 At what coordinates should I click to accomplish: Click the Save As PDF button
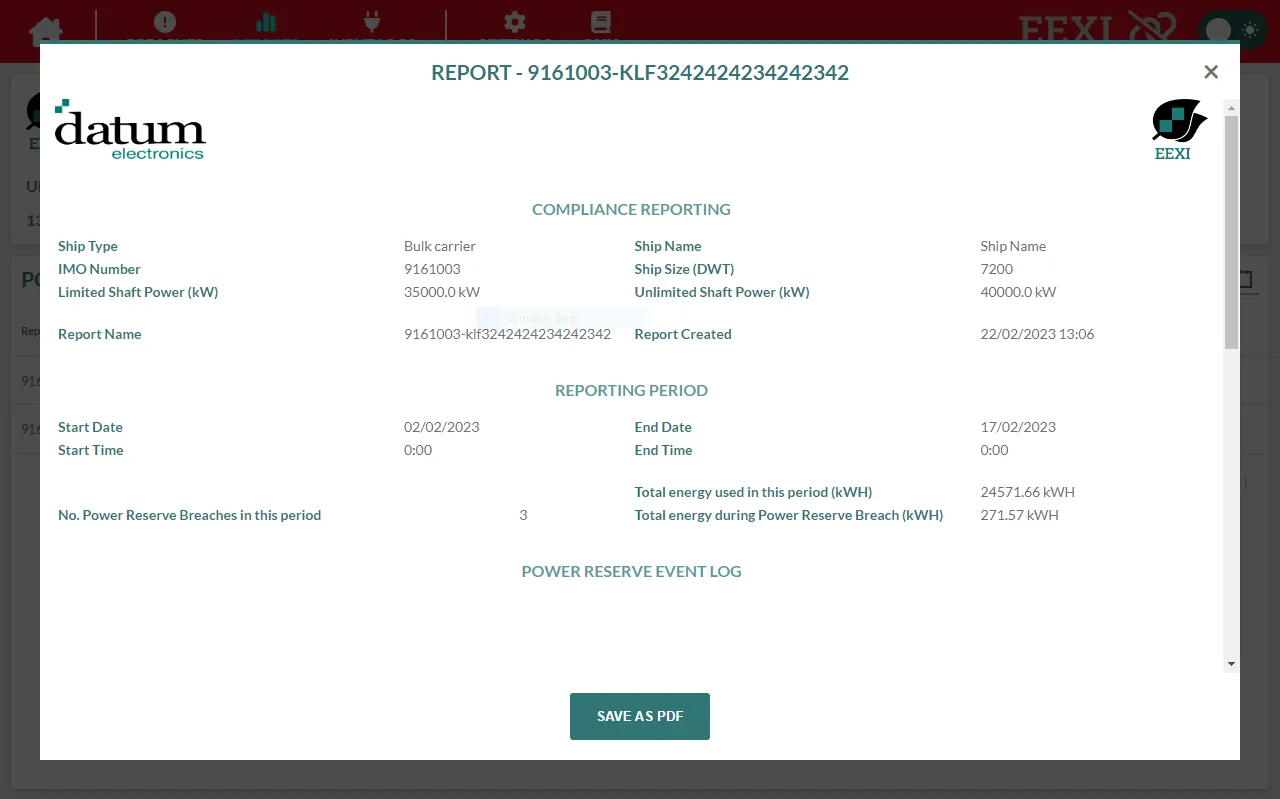point(640,716)
